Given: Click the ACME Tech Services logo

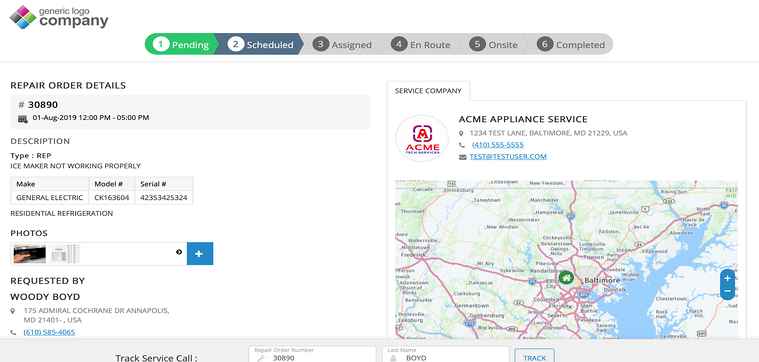Looking at the screenshot, I should 422,138.
